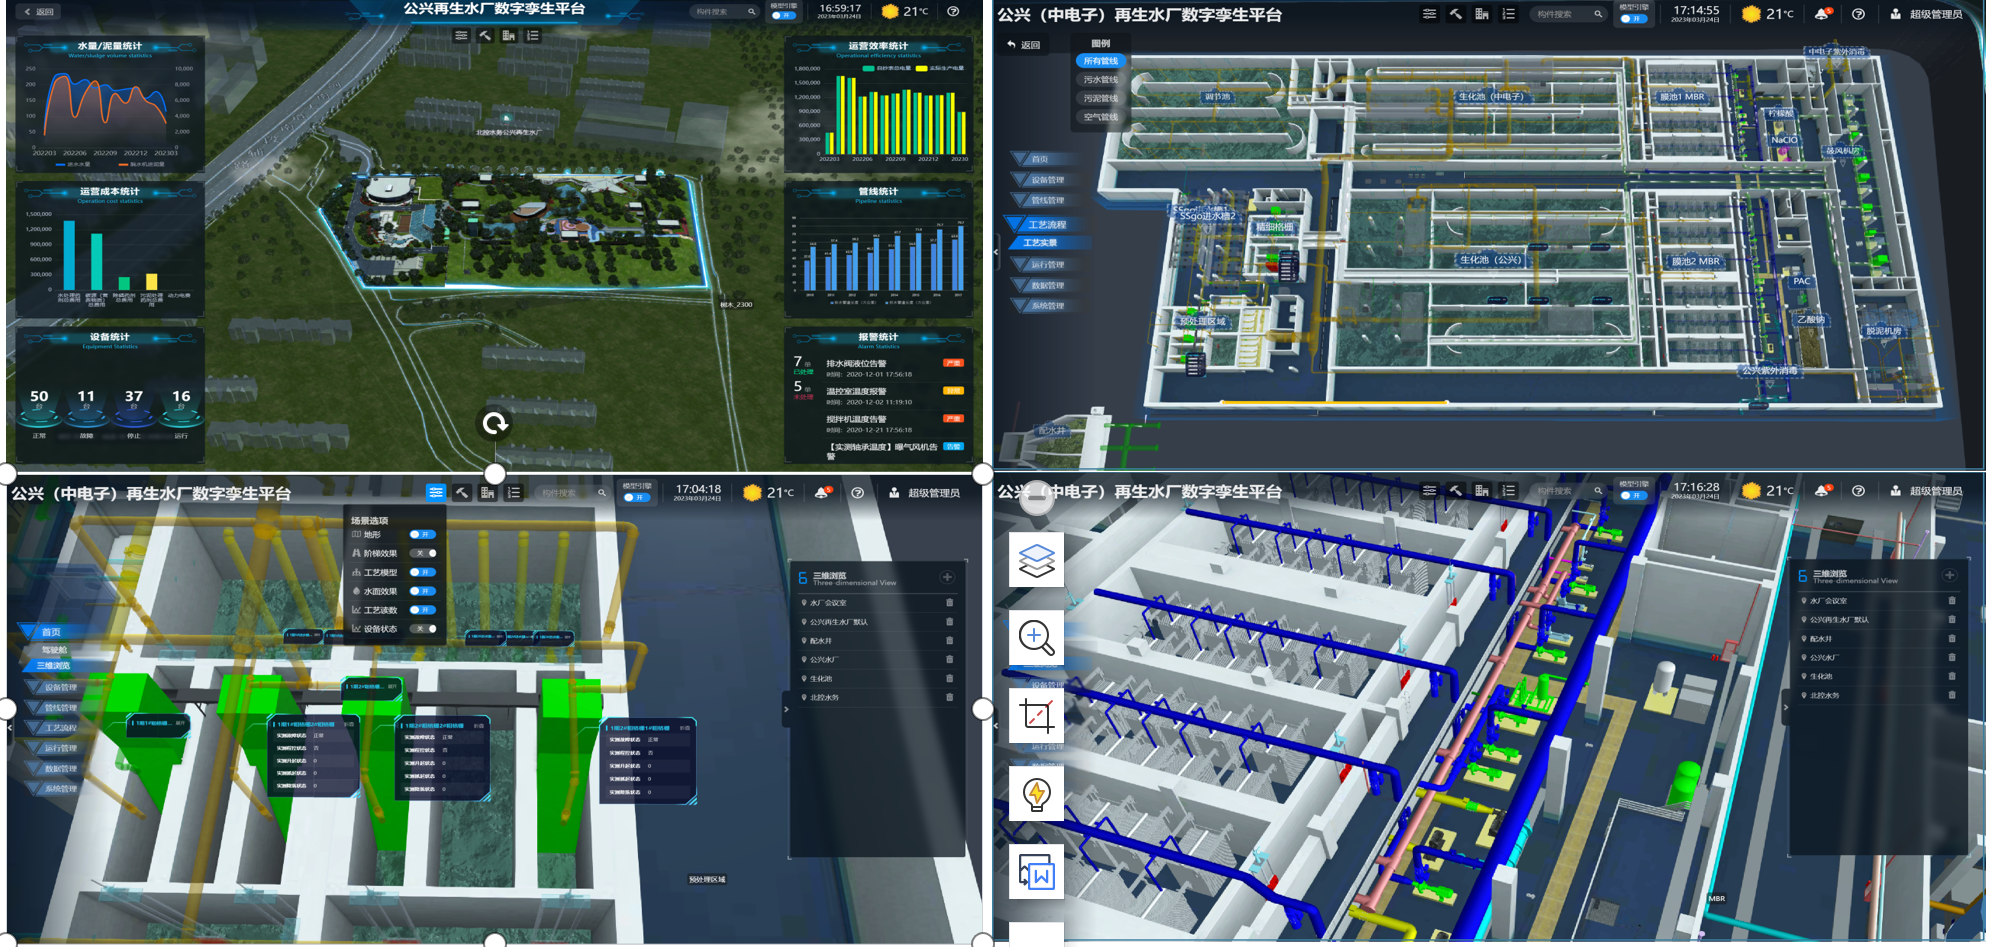Collapse the 三维浏览 side panel at 17:04:18
1993x947 pixels.
(x=786, y=709)
